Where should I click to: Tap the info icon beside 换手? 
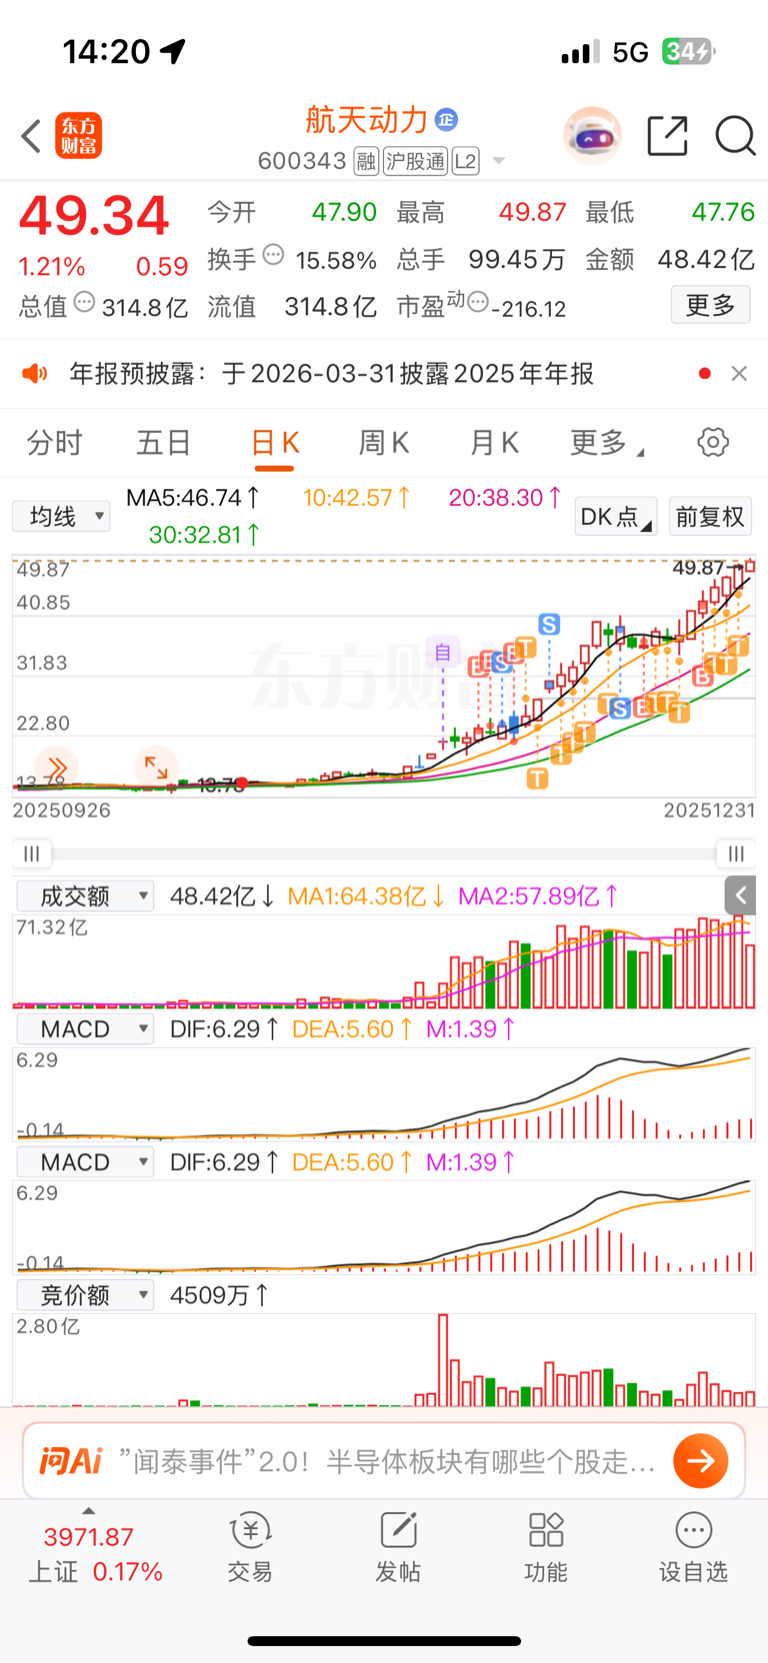click(273, 255)
